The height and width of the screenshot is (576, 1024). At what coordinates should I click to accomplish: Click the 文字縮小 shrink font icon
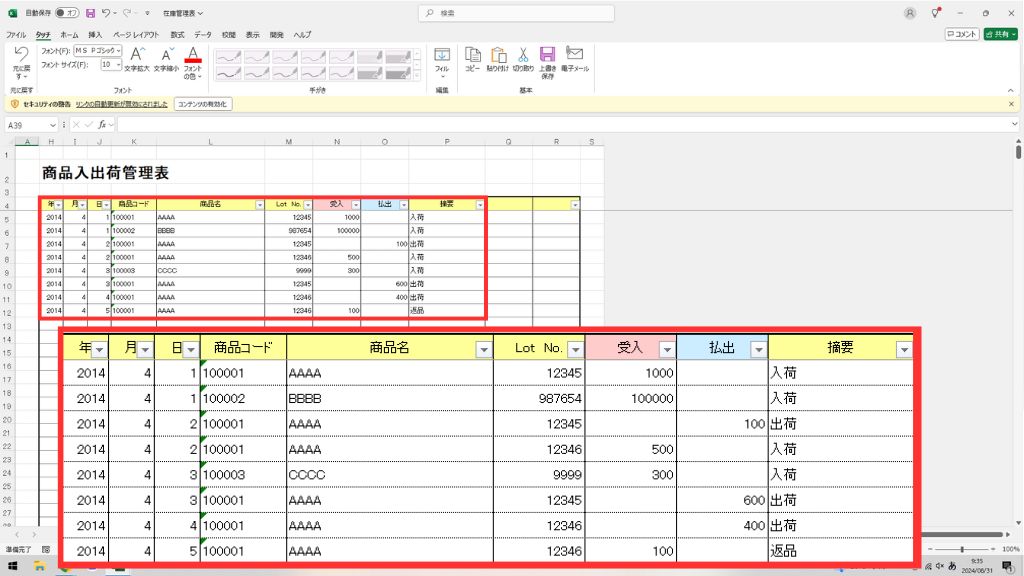point(166,54)
